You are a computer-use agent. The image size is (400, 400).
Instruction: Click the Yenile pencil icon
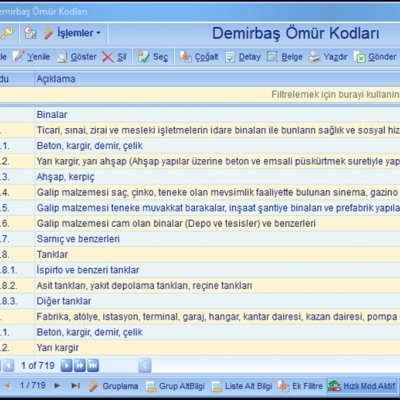(19, 57)
